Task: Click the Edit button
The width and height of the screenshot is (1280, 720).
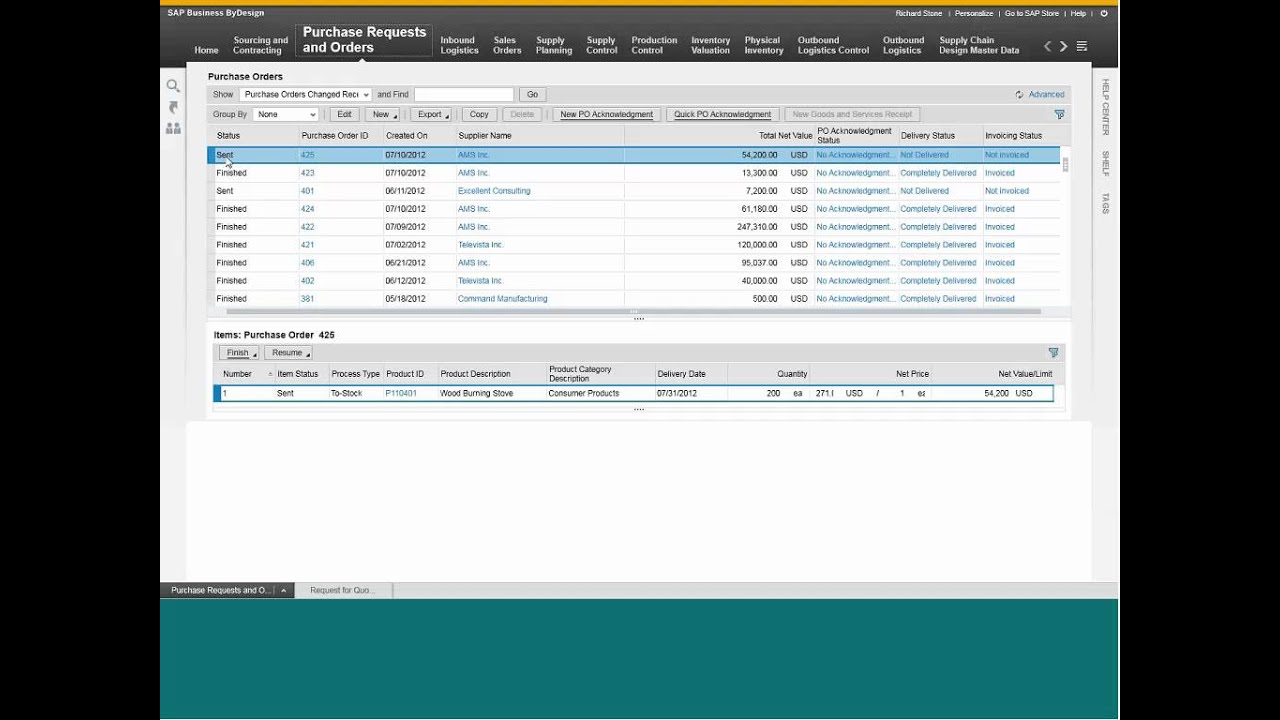Action: (344, 115)
